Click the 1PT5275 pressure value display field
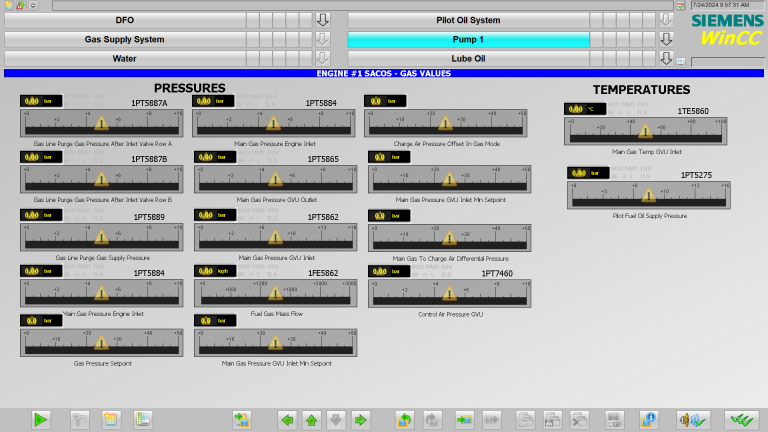The width and height of the screenshot is (768, 432). 588,173
